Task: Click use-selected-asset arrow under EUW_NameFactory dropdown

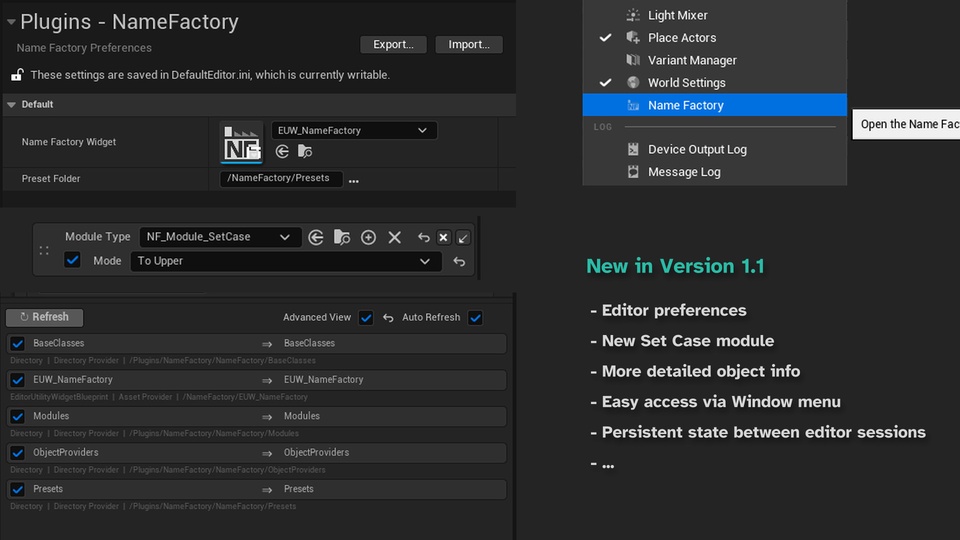Action: click(282, 151)
